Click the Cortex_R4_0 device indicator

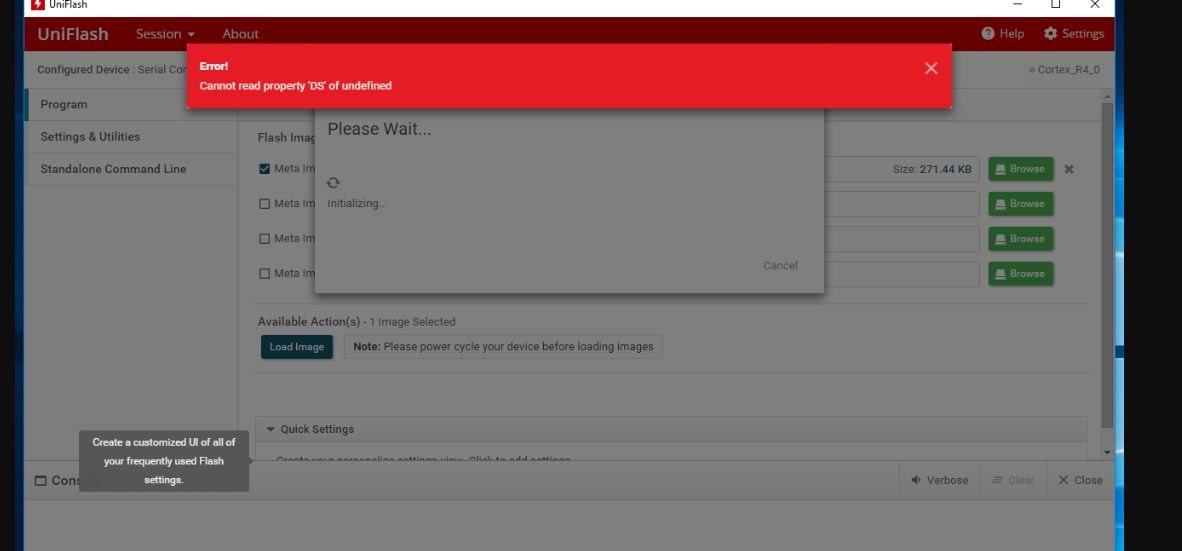1064,70
